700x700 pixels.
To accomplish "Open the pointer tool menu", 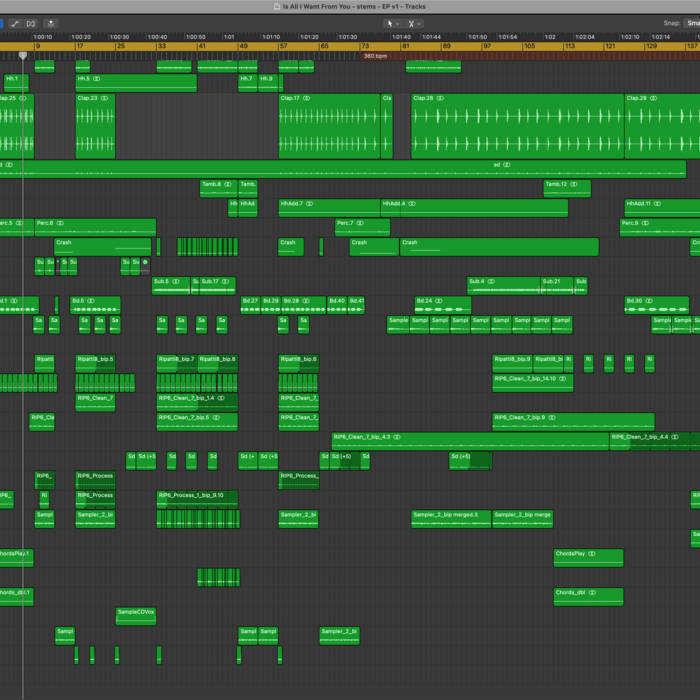I will click(393, 24).
